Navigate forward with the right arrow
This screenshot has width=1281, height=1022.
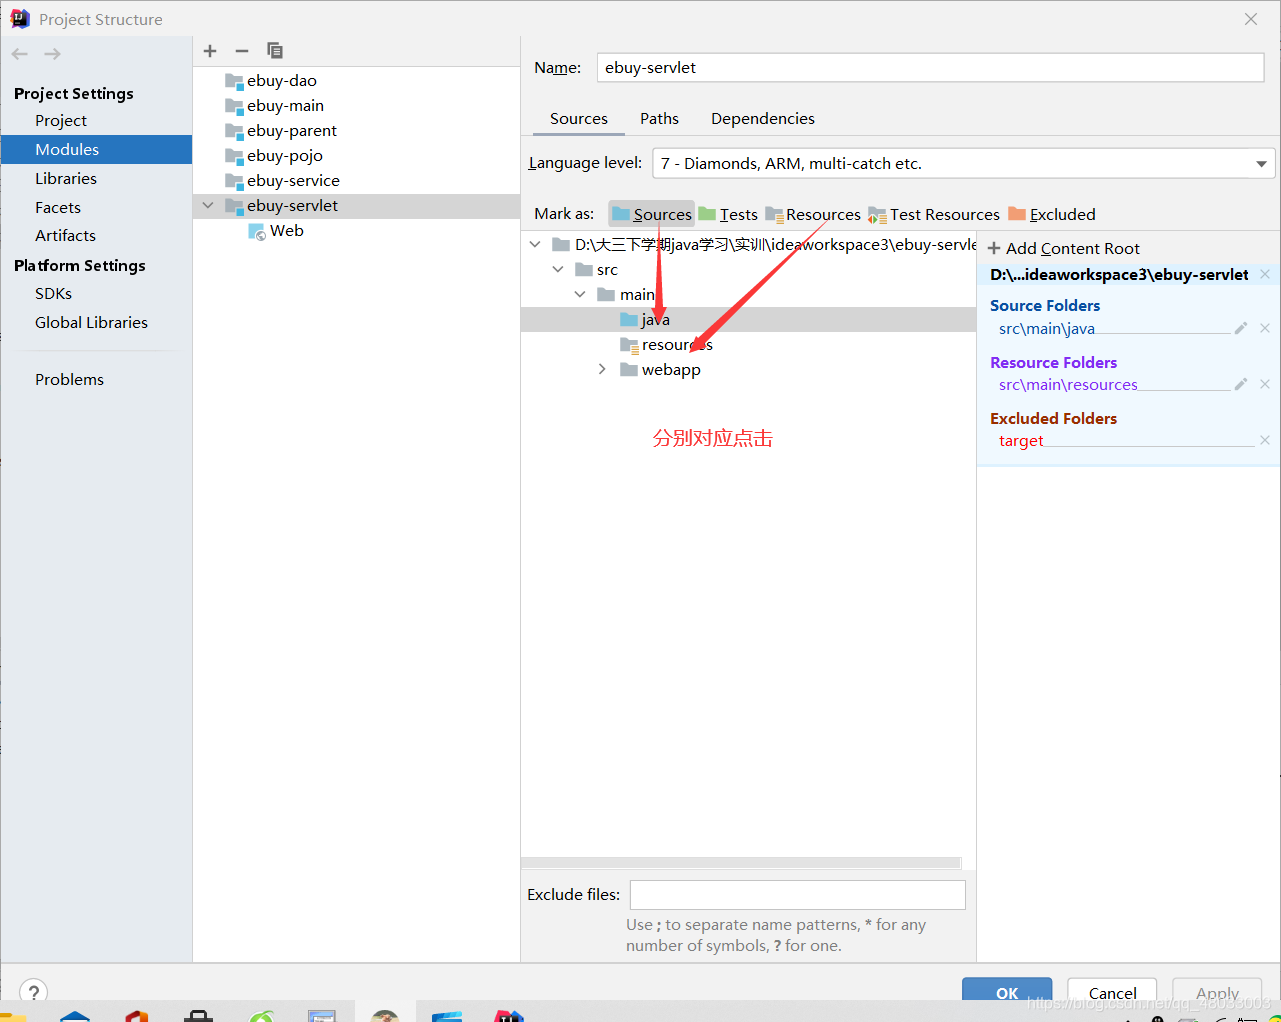click(53, 54)
